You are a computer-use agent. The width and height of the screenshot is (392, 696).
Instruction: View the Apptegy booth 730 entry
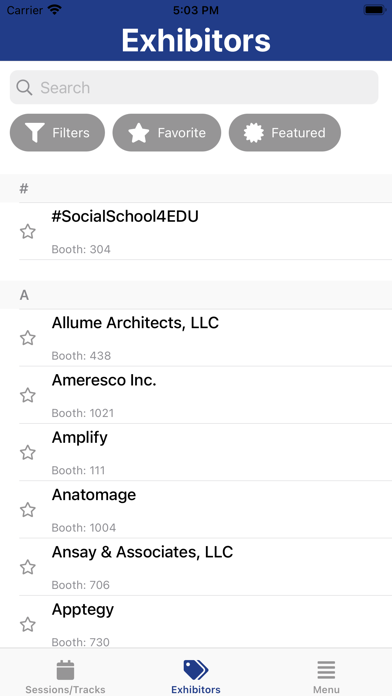coord(206,624)
